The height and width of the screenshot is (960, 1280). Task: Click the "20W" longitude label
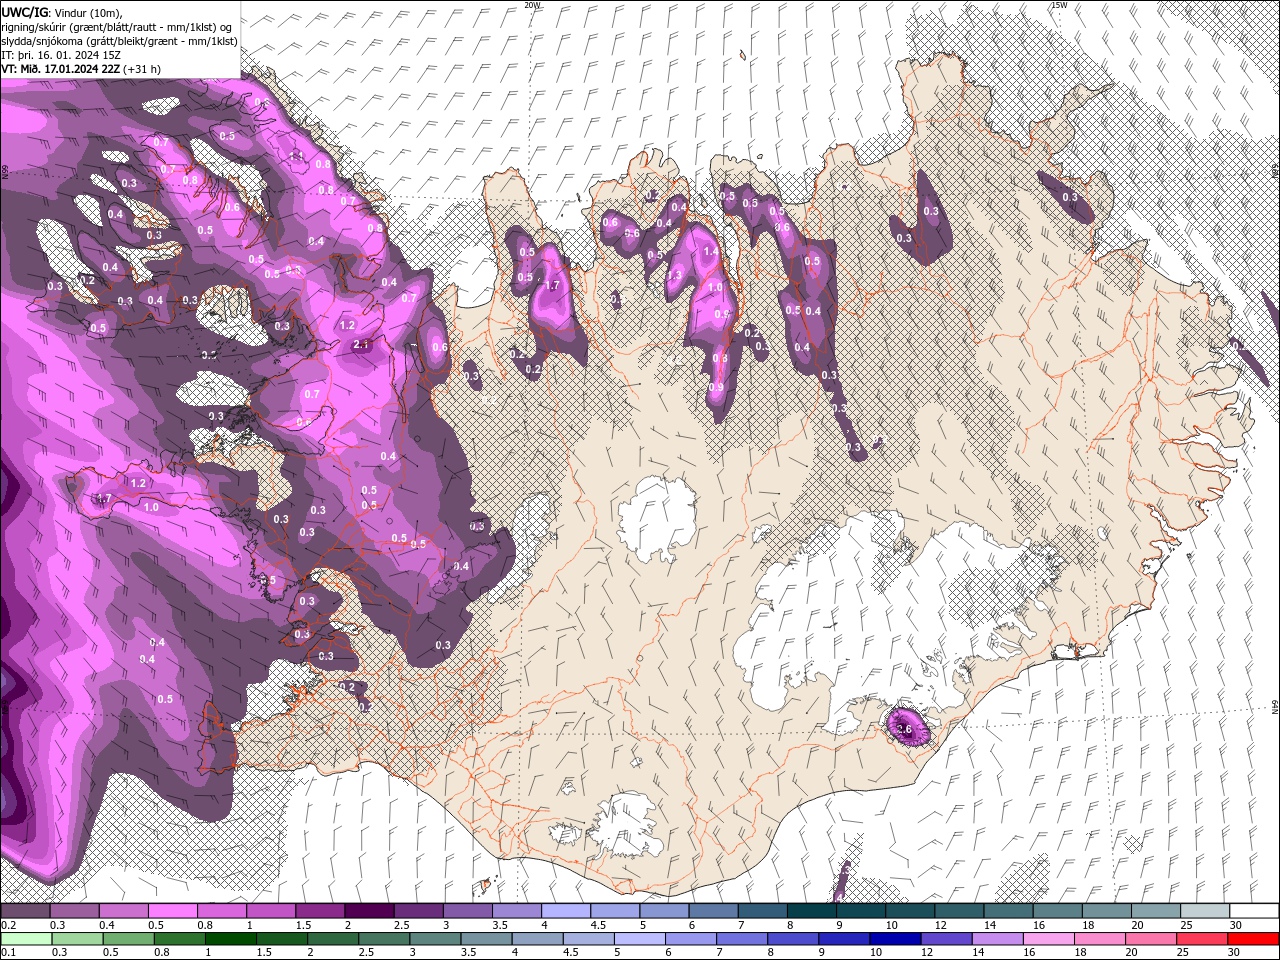[531, 5]
